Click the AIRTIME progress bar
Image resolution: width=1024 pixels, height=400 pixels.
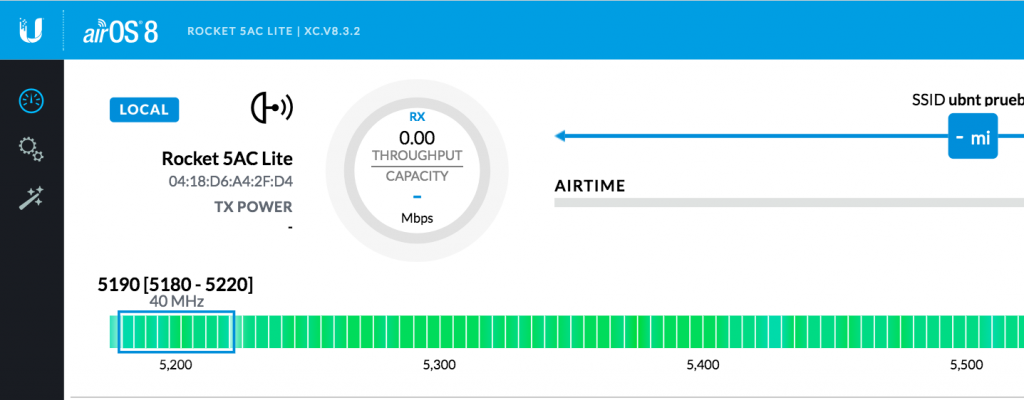point(789,203)
